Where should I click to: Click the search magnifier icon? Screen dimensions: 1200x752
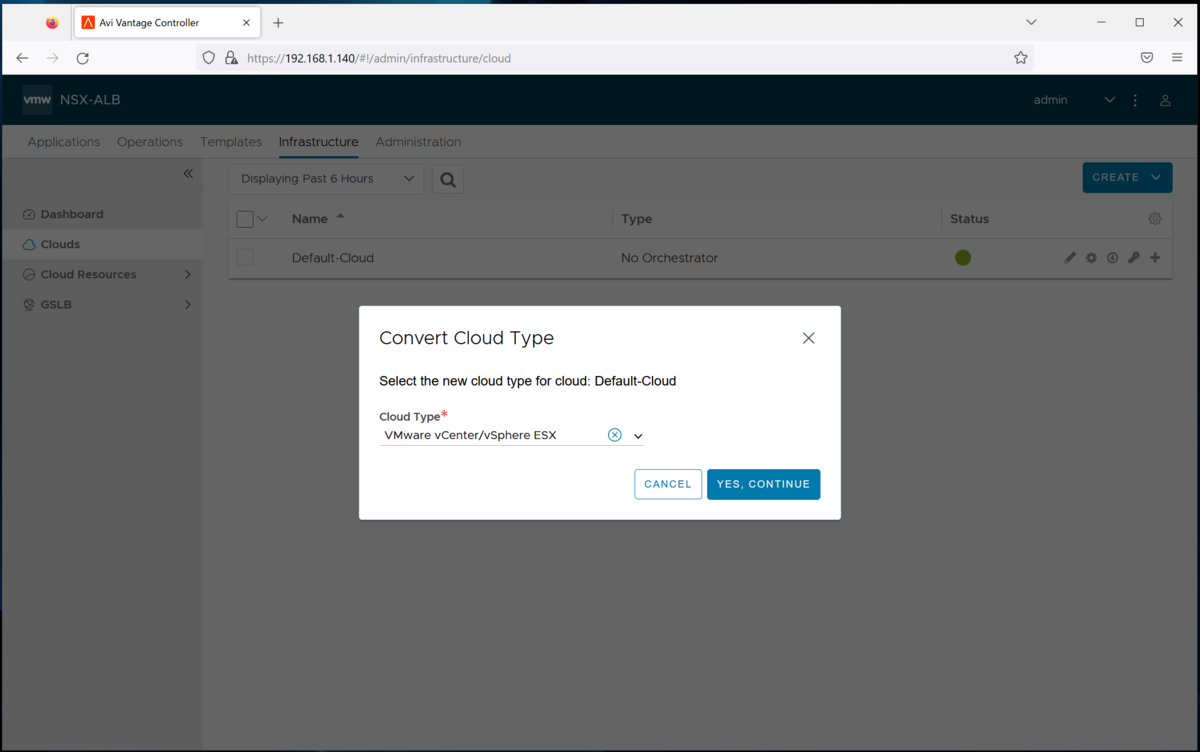coord(448,179)
